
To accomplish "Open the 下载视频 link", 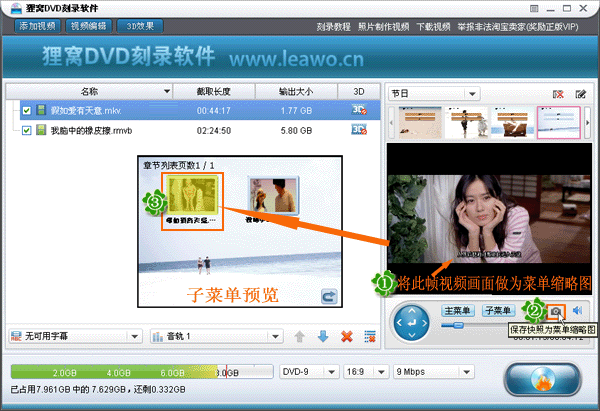I will coord(433,27).
